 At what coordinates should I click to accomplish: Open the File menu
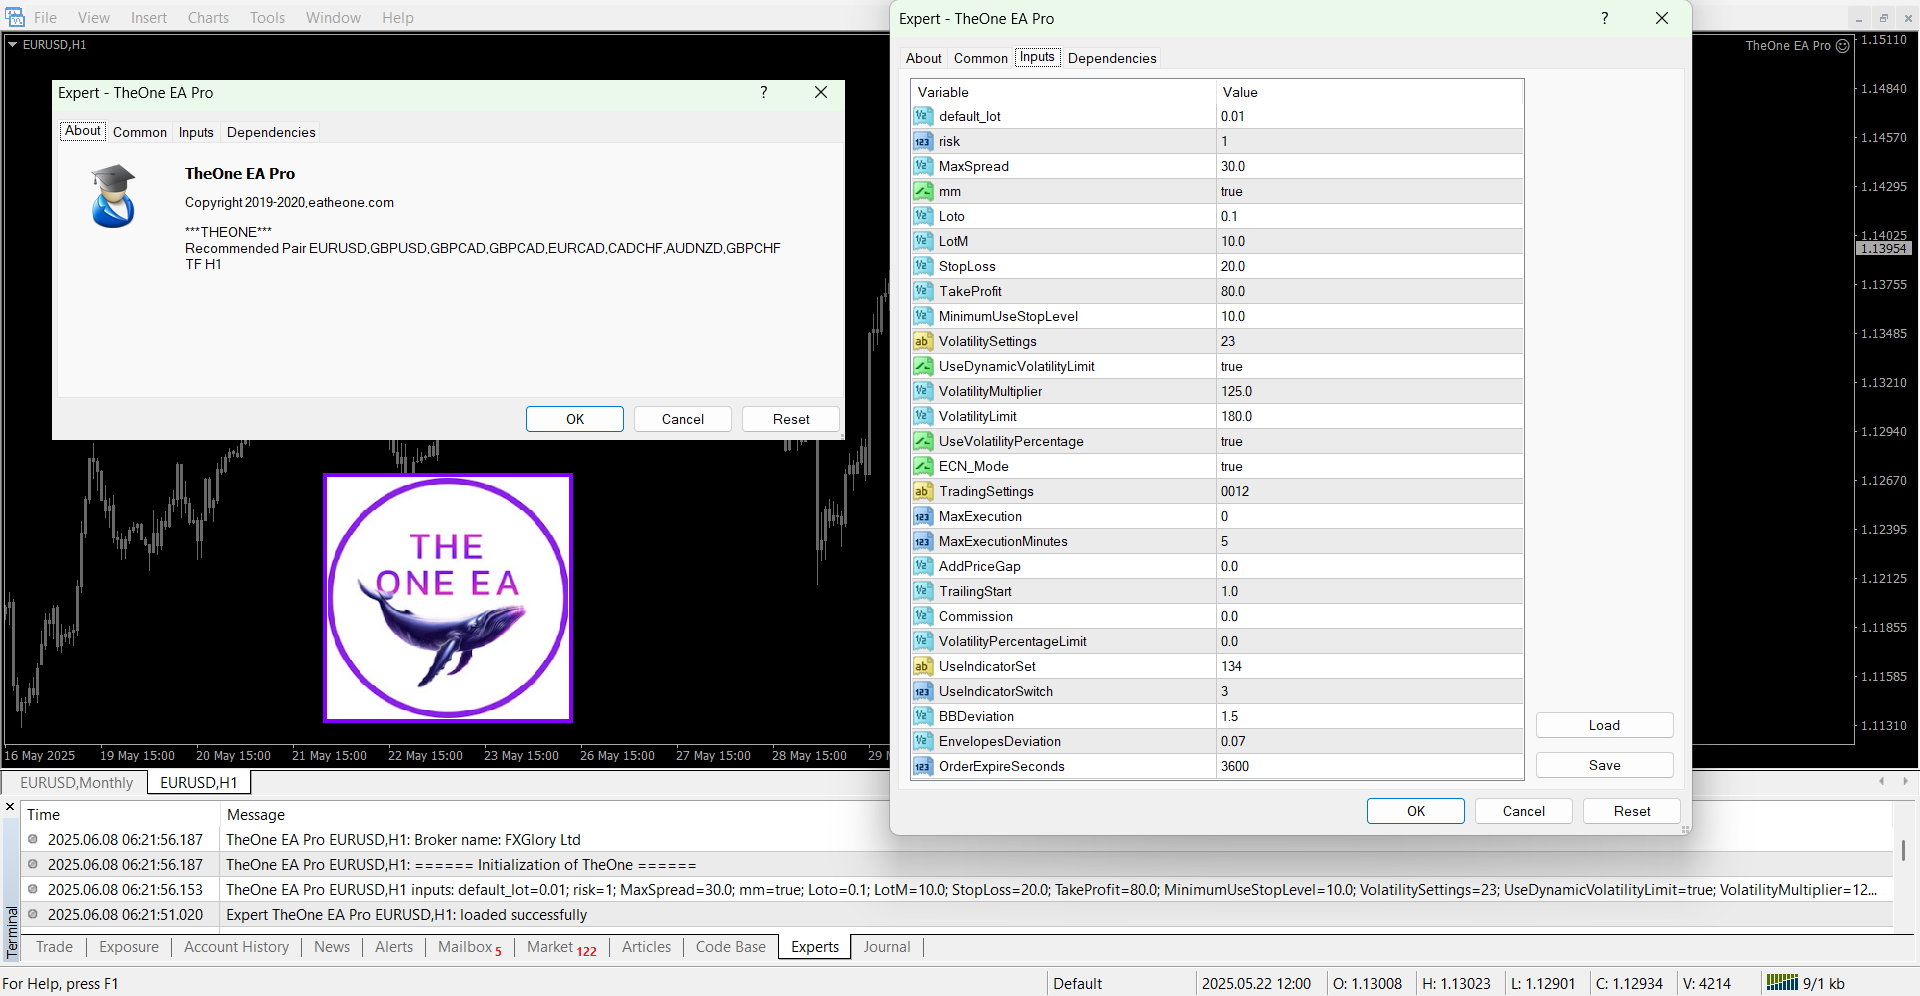[45, 17]
